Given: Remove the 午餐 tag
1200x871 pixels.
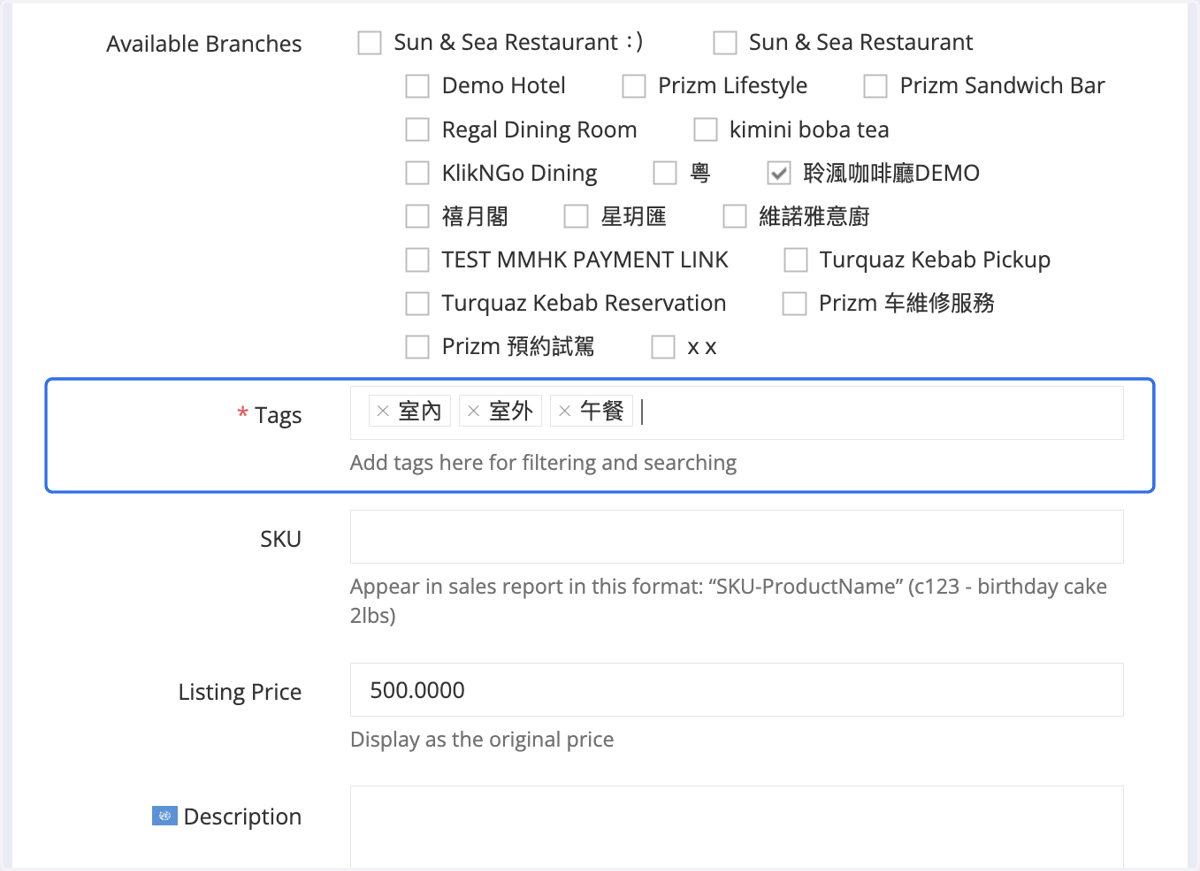Looking at the screenshot, I should click(x=564, y=411).
